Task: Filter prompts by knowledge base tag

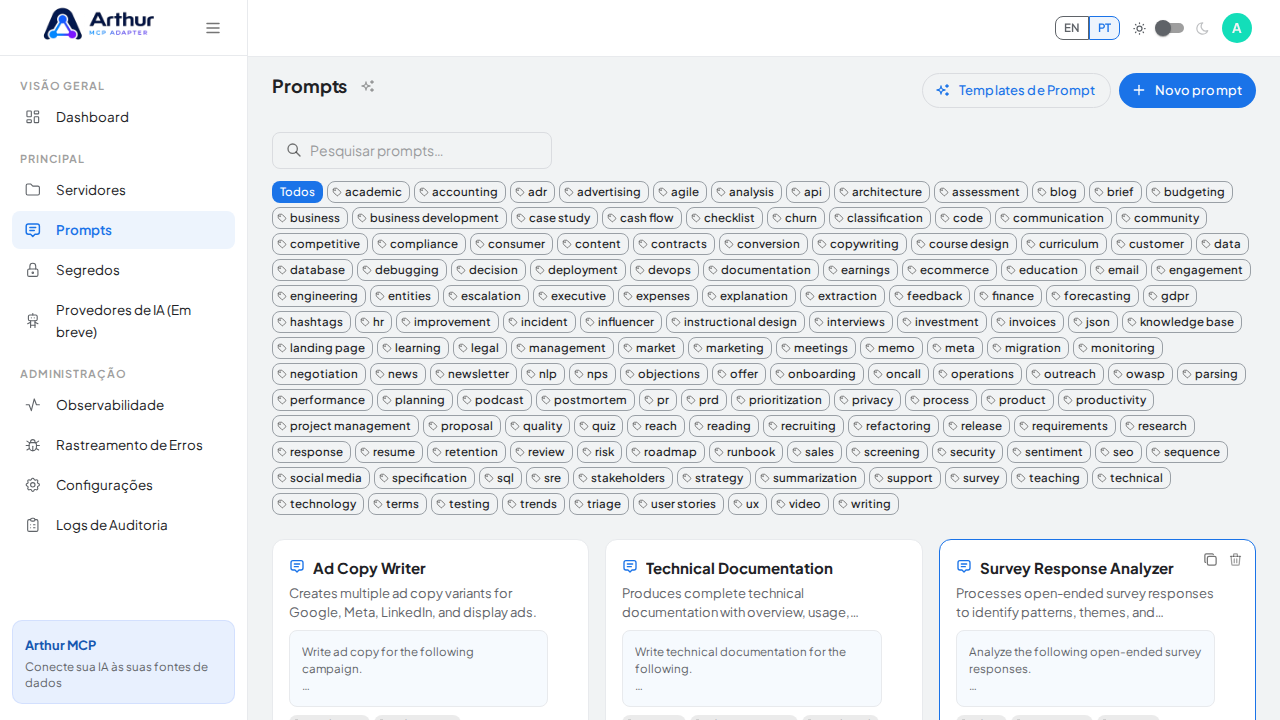Action: tap(1181, 322)
